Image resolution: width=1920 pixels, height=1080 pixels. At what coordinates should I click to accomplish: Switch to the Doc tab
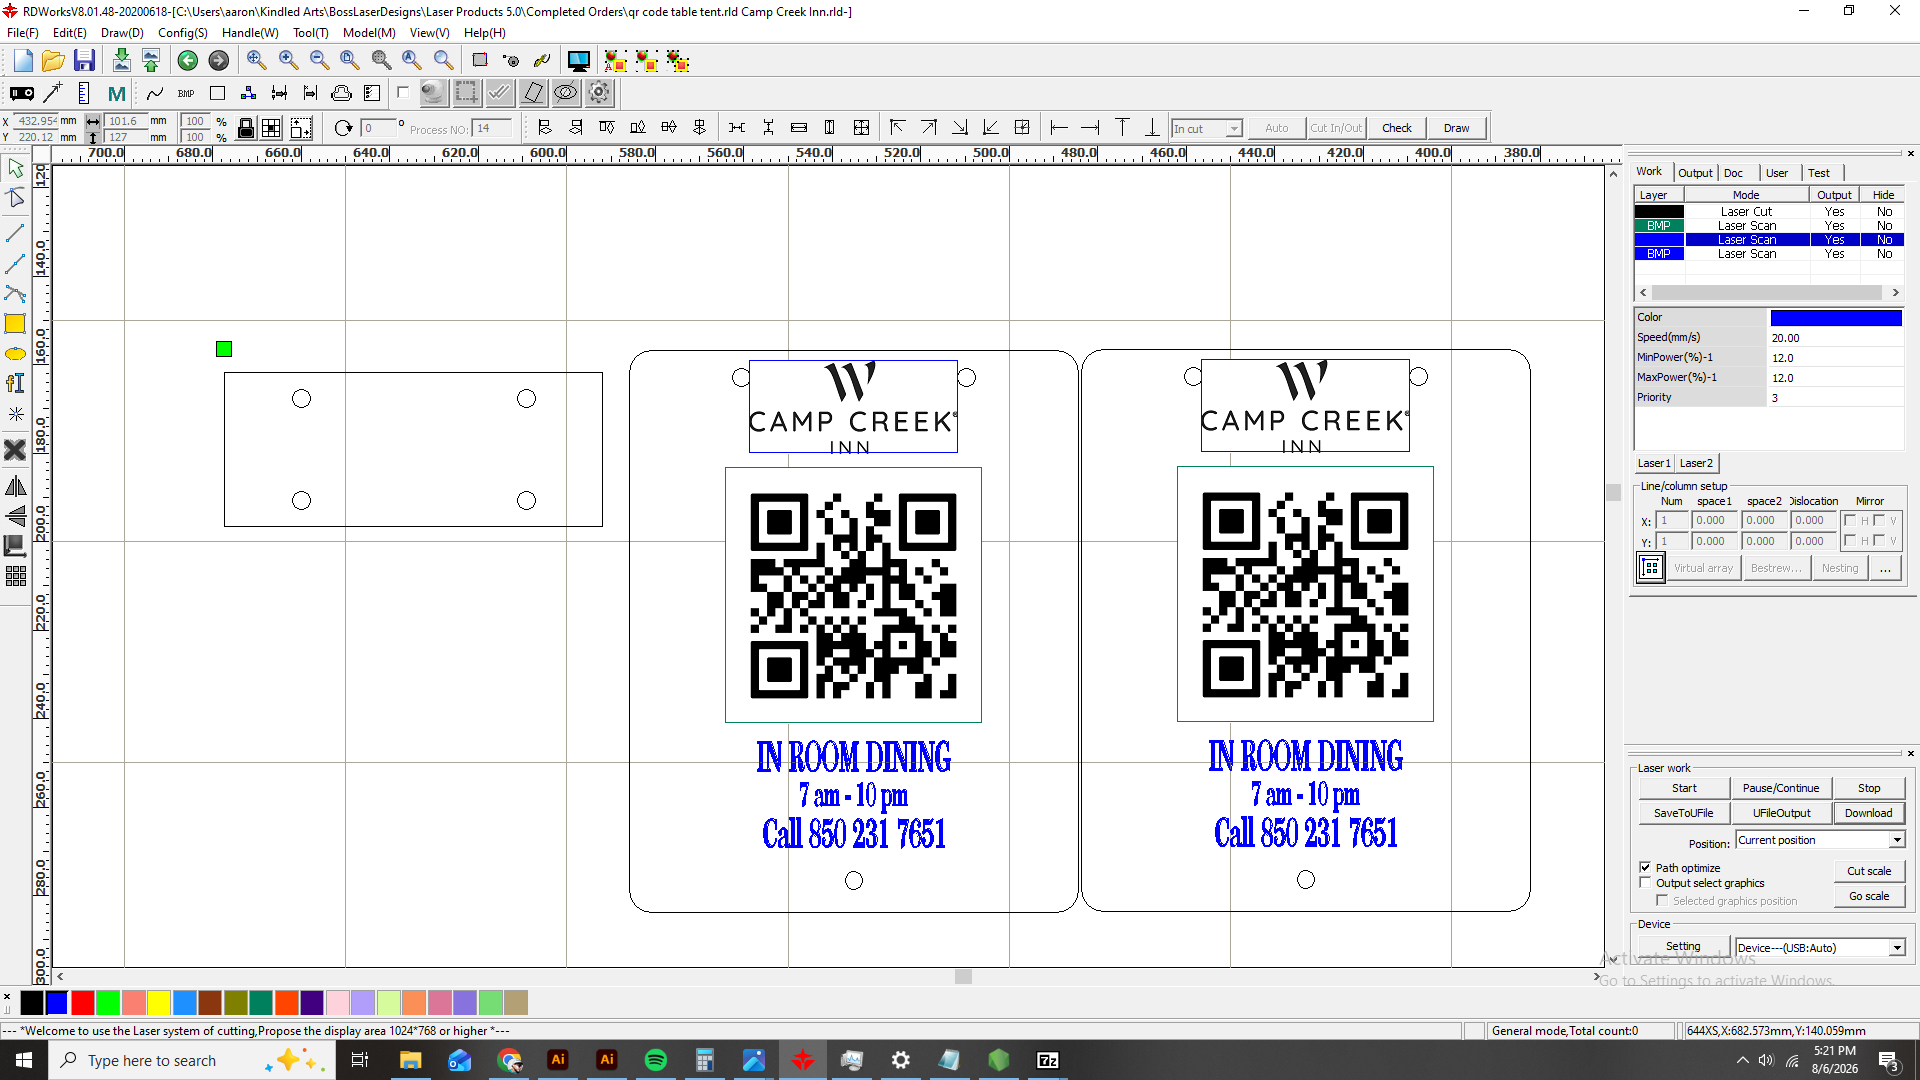click(x=1734, y=173)
